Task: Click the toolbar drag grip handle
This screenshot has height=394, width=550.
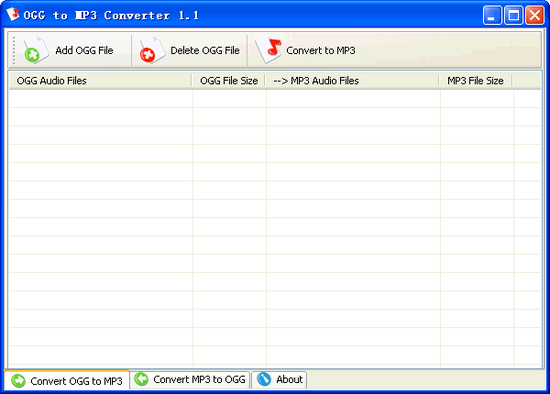Action: point(14,51)
